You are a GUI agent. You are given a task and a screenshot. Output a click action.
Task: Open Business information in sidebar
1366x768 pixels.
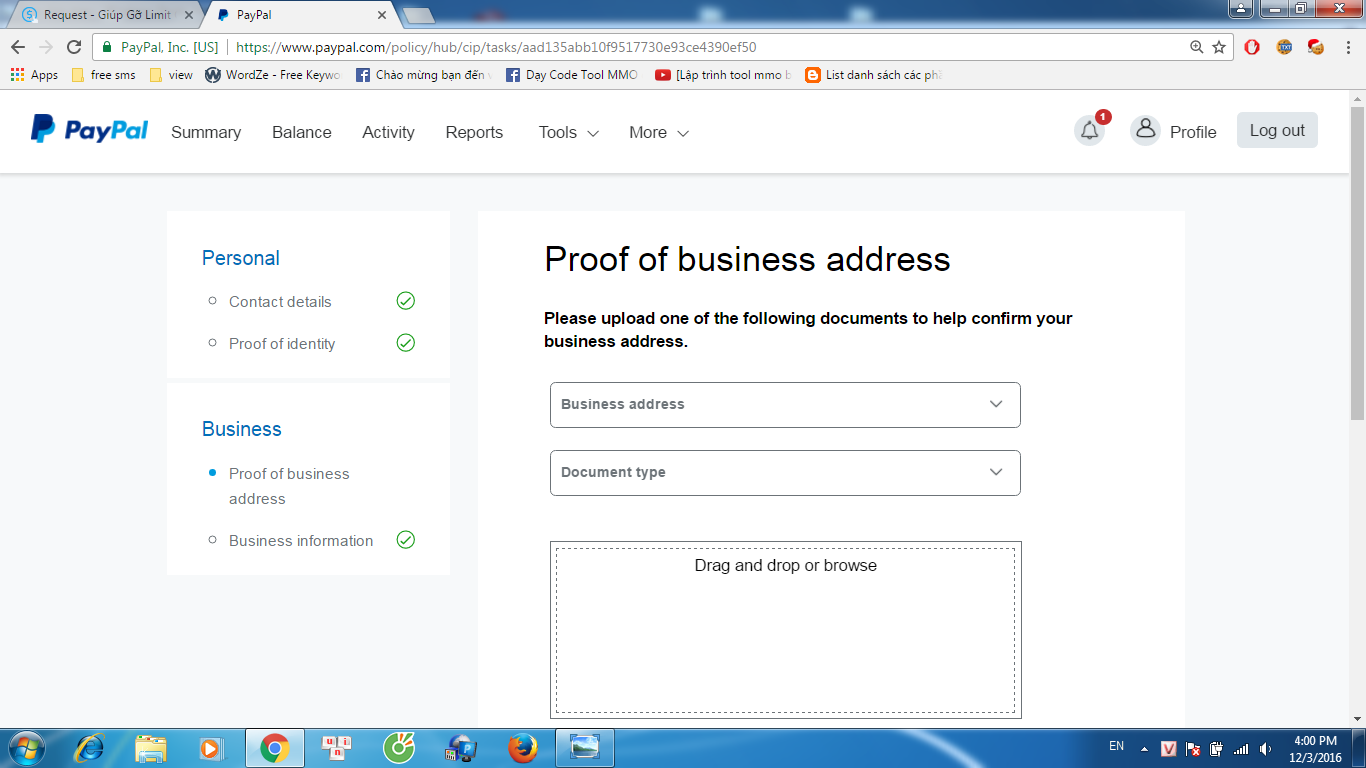(301, 540)
